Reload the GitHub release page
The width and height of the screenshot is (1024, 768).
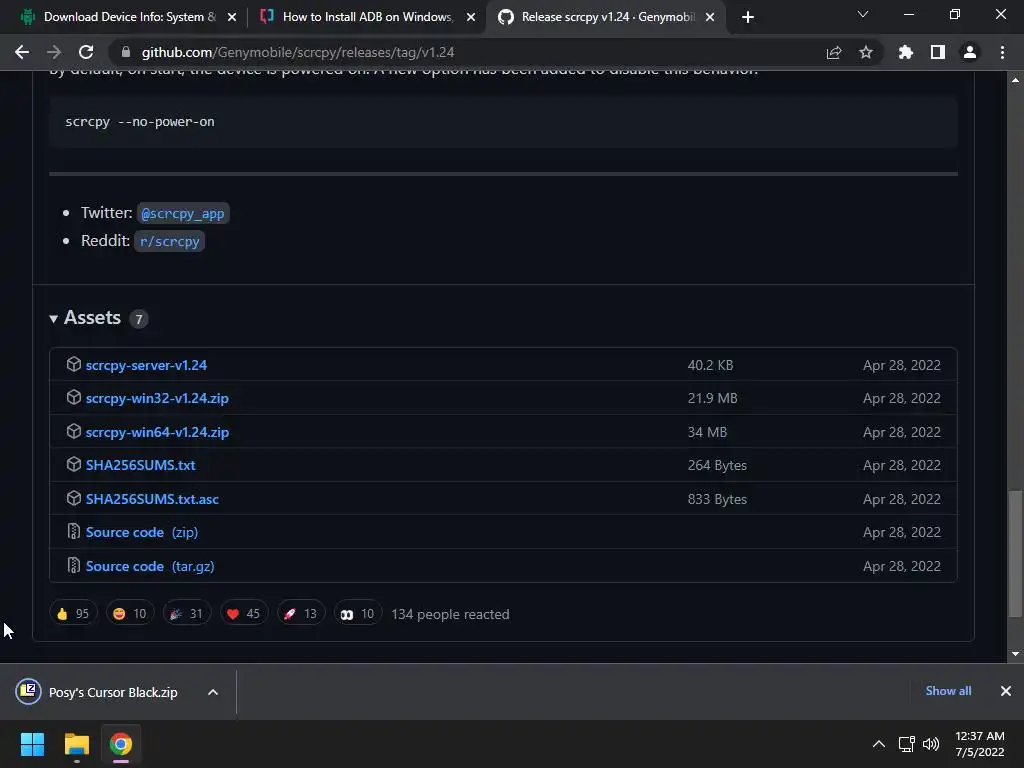pyautogui.click(x=86, y=52)
